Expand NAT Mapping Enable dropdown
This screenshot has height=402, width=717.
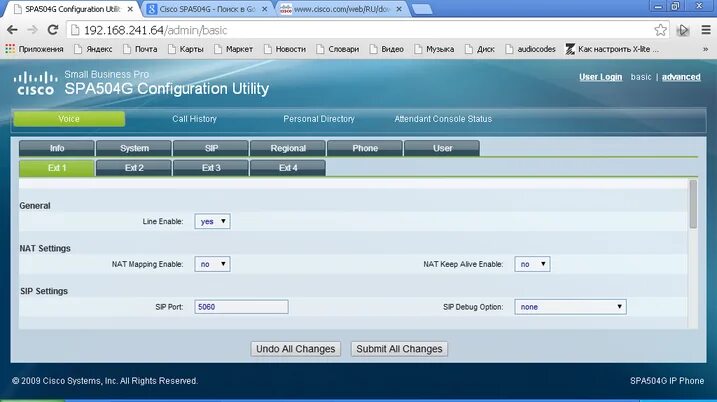212,264
